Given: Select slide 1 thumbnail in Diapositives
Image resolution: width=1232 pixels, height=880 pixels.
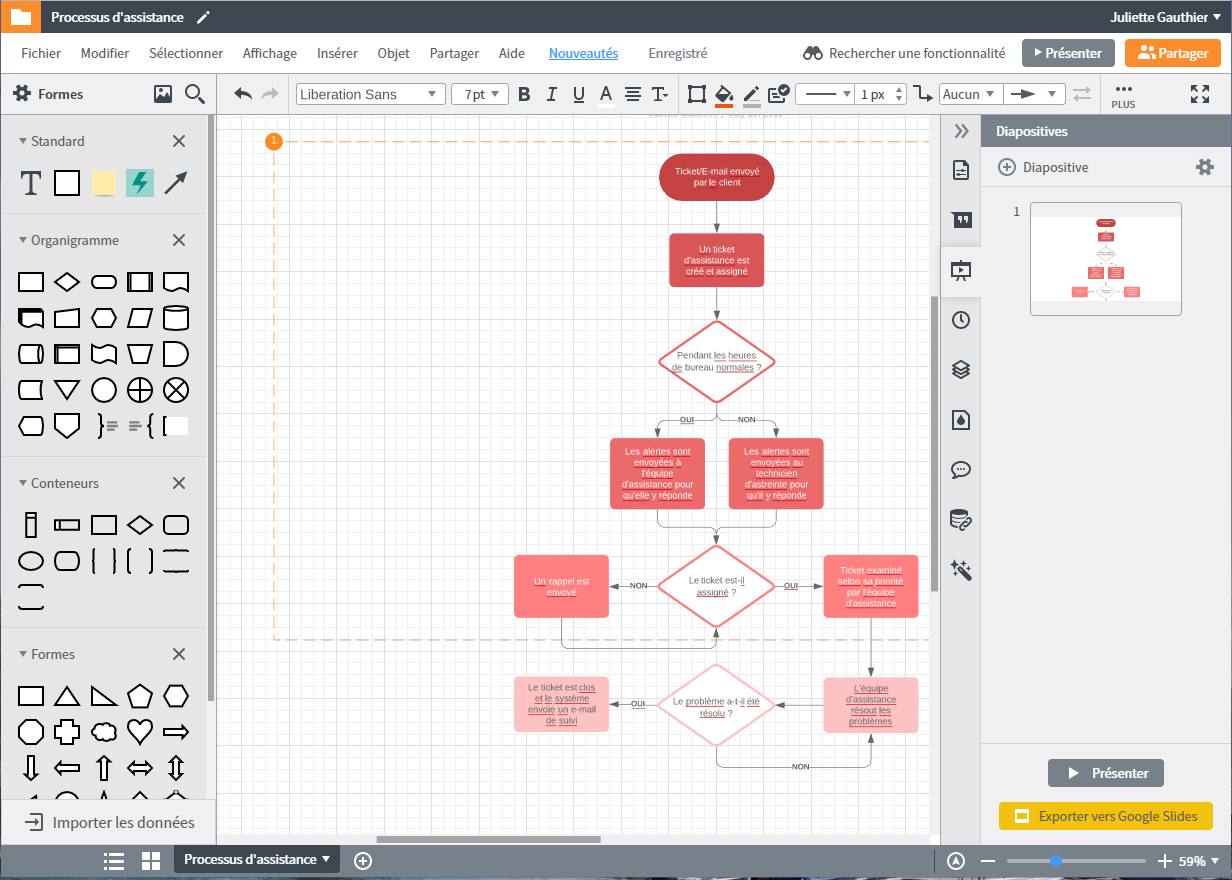Looking at the screenshot, I should click(x=1105, y=258).
